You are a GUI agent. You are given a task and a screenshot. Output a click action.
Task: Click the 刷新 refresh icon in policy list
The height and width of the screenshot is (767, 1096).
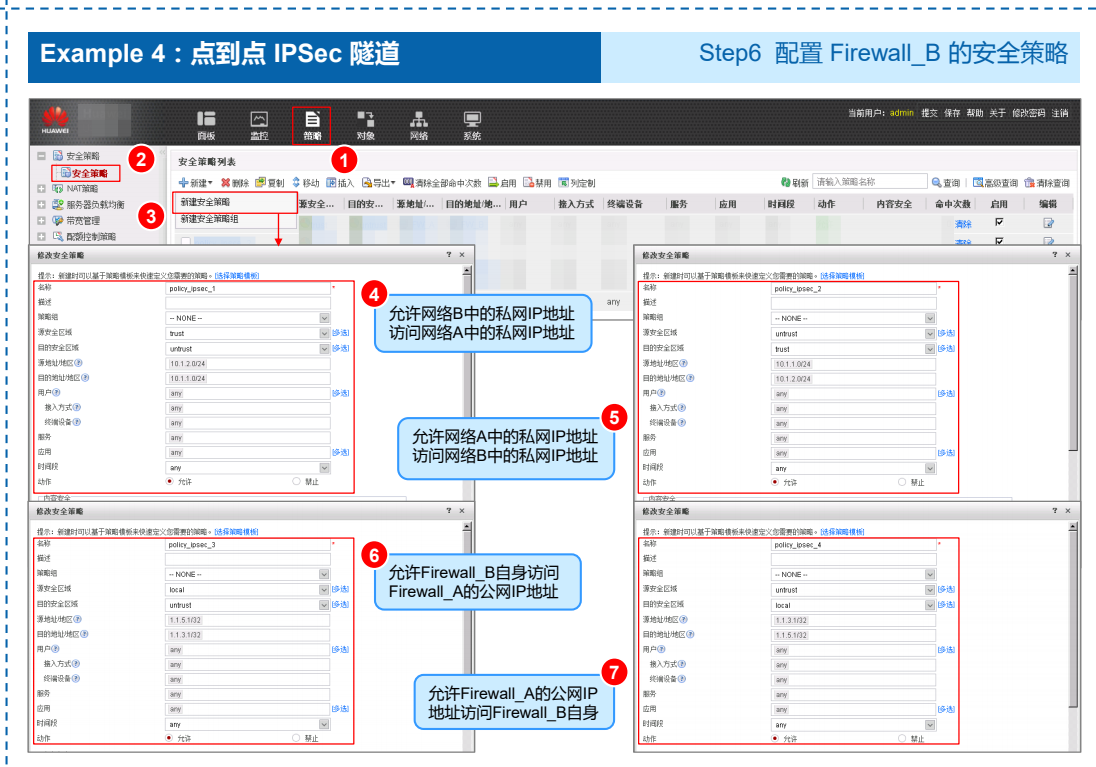[x=787, y=183]
